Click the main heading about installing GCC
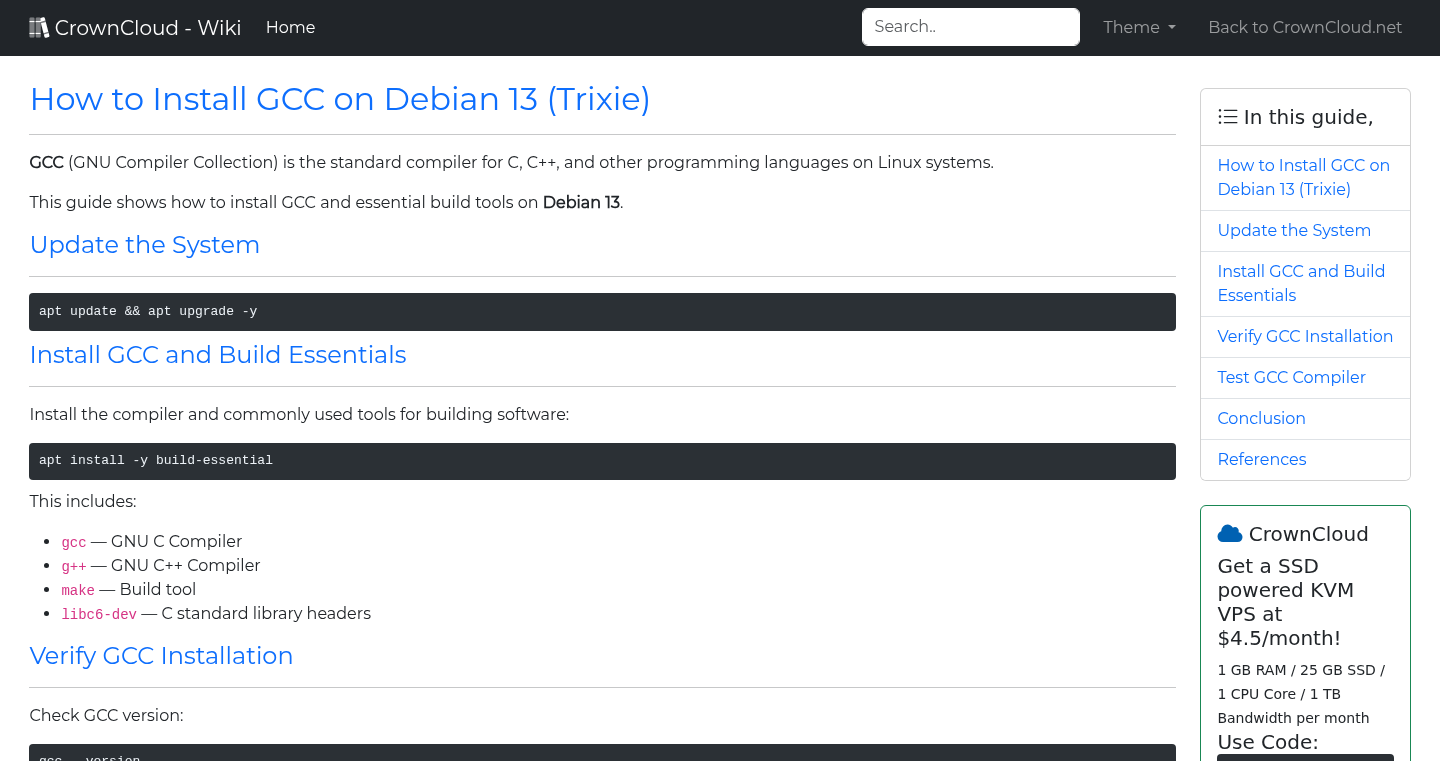 [x=339, y=99]
